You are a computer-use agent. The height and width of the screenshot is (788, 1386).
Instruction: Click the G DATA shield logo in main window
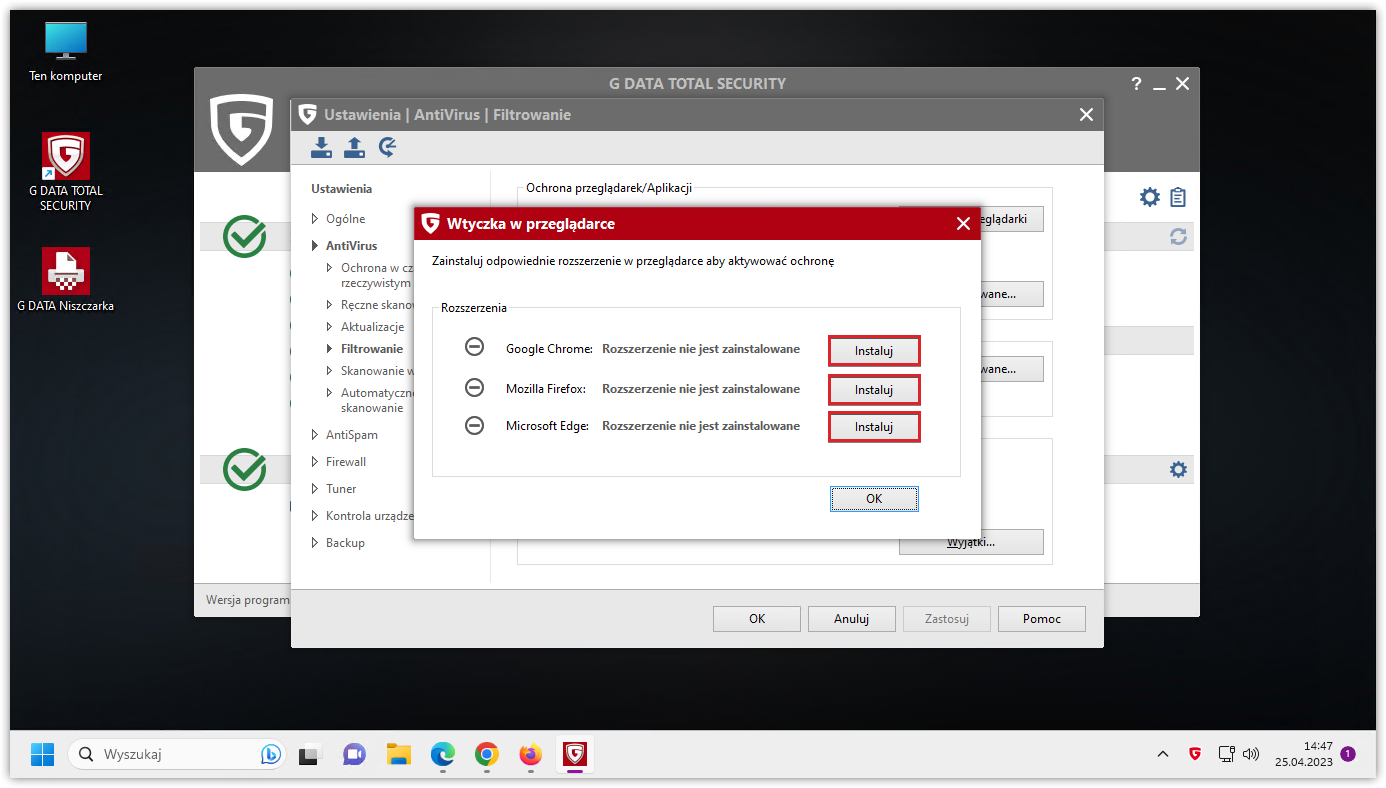241,130
